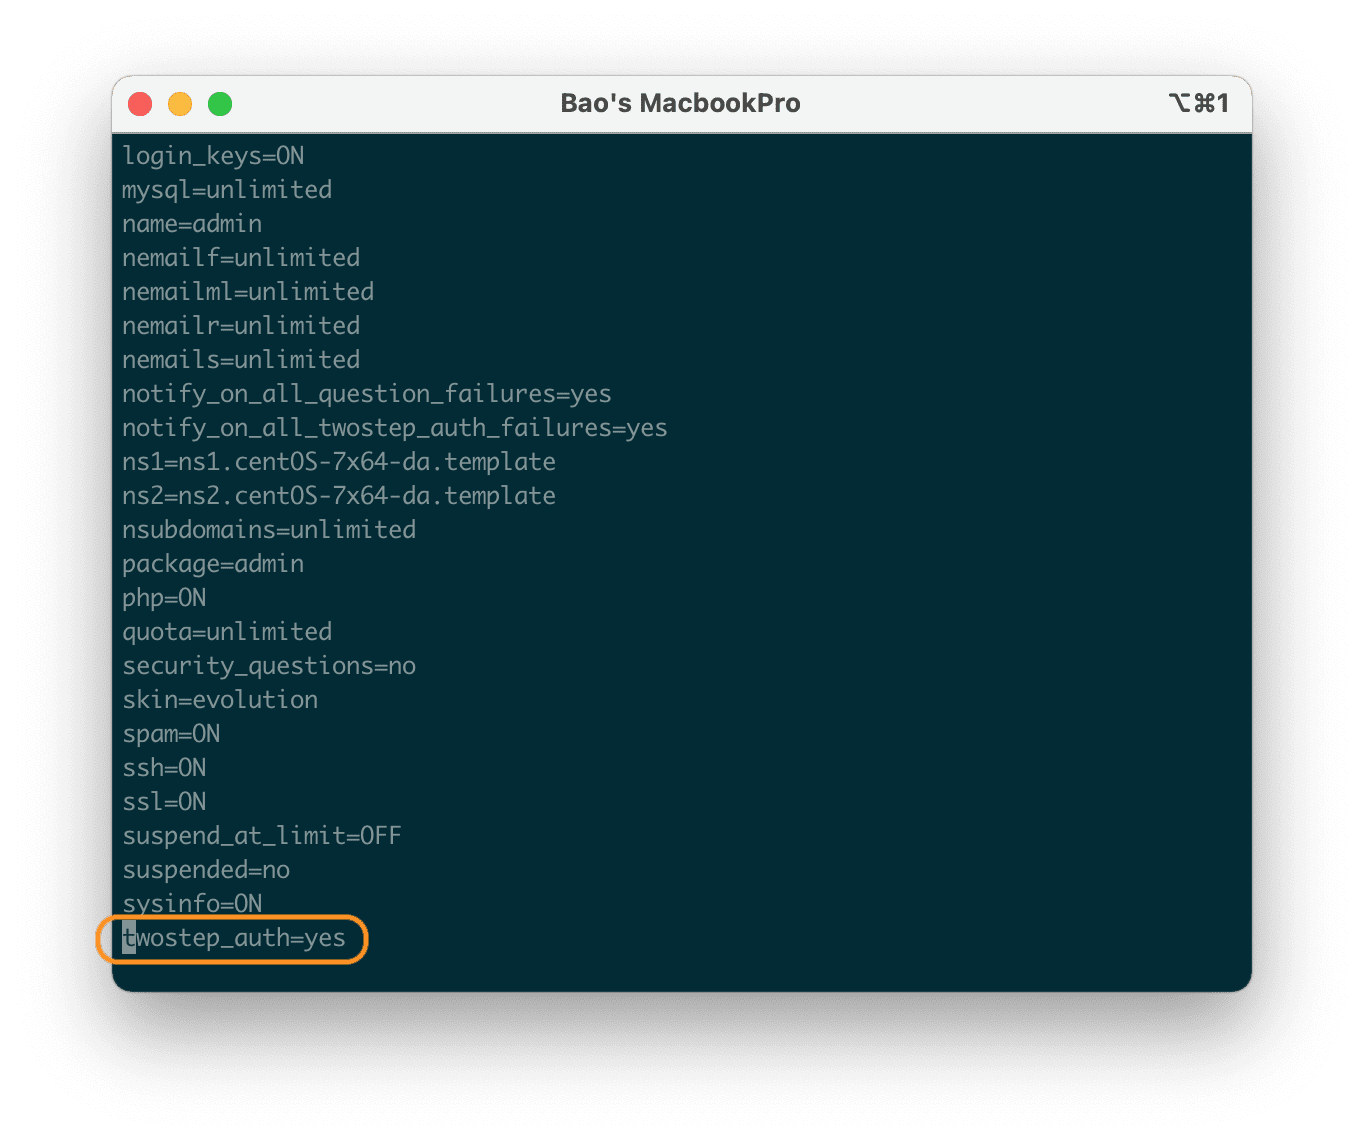Select the package=admin line
Image resolution: width=1364 pixels, height=1140 pixels.
(x=213, y=563)
